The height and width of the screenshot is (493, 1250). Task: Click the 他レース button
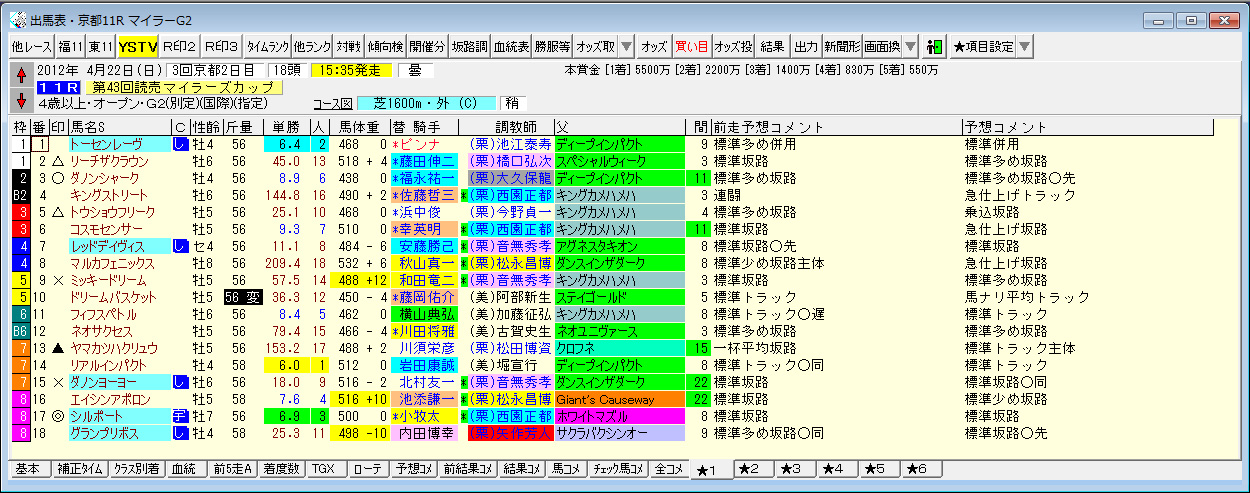(x=31, y=46)
